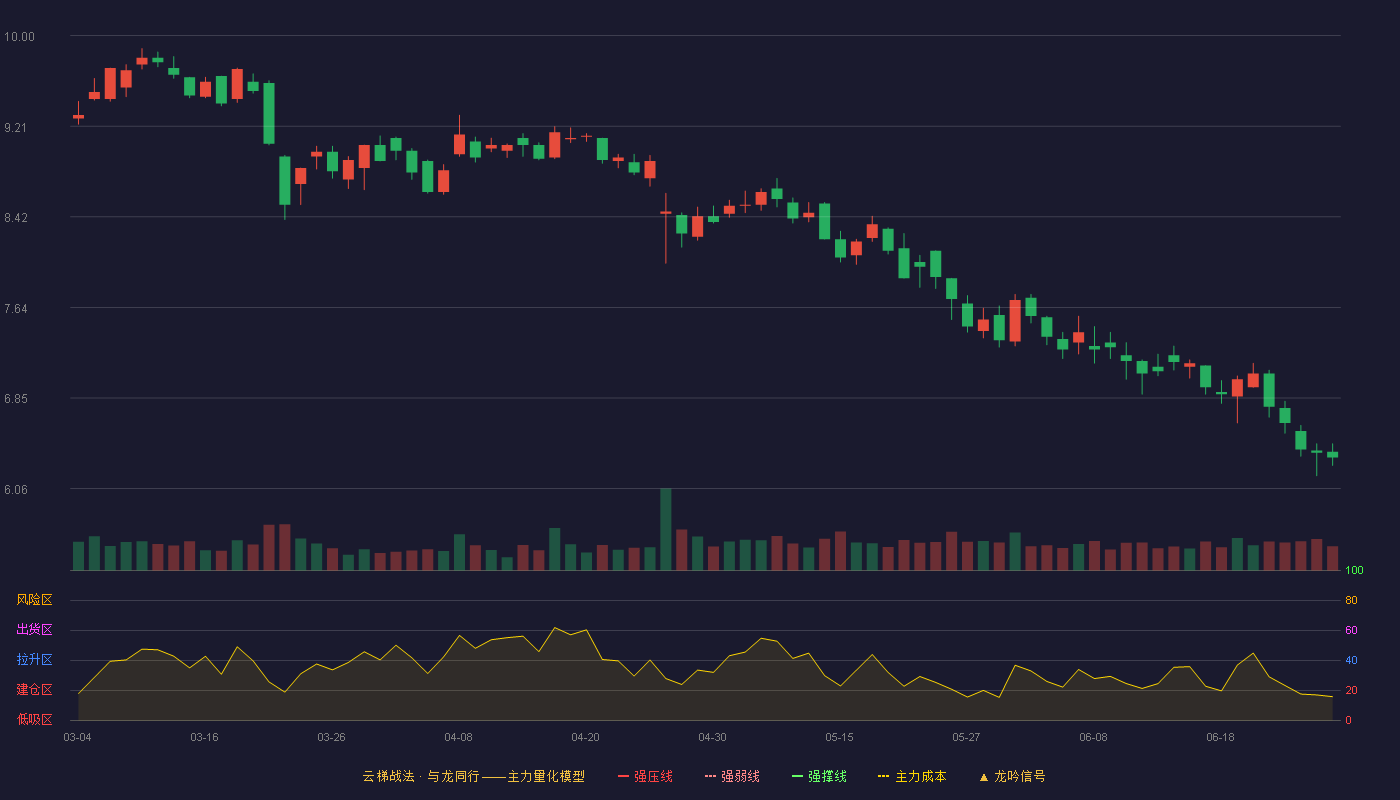The width and height of the screenshot is (1400, 800).
Task: Select the 拉升区 zone label
Action: [34, 660]
